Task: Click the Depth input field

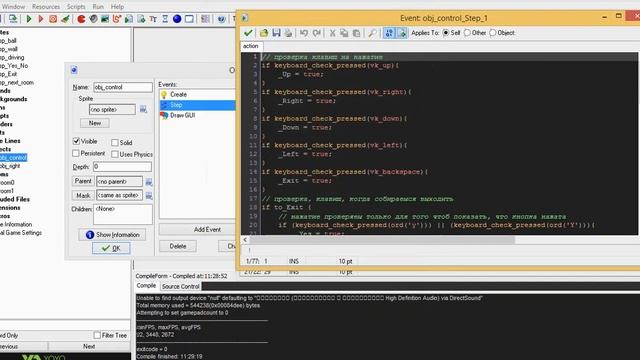Action: (122, 167)
